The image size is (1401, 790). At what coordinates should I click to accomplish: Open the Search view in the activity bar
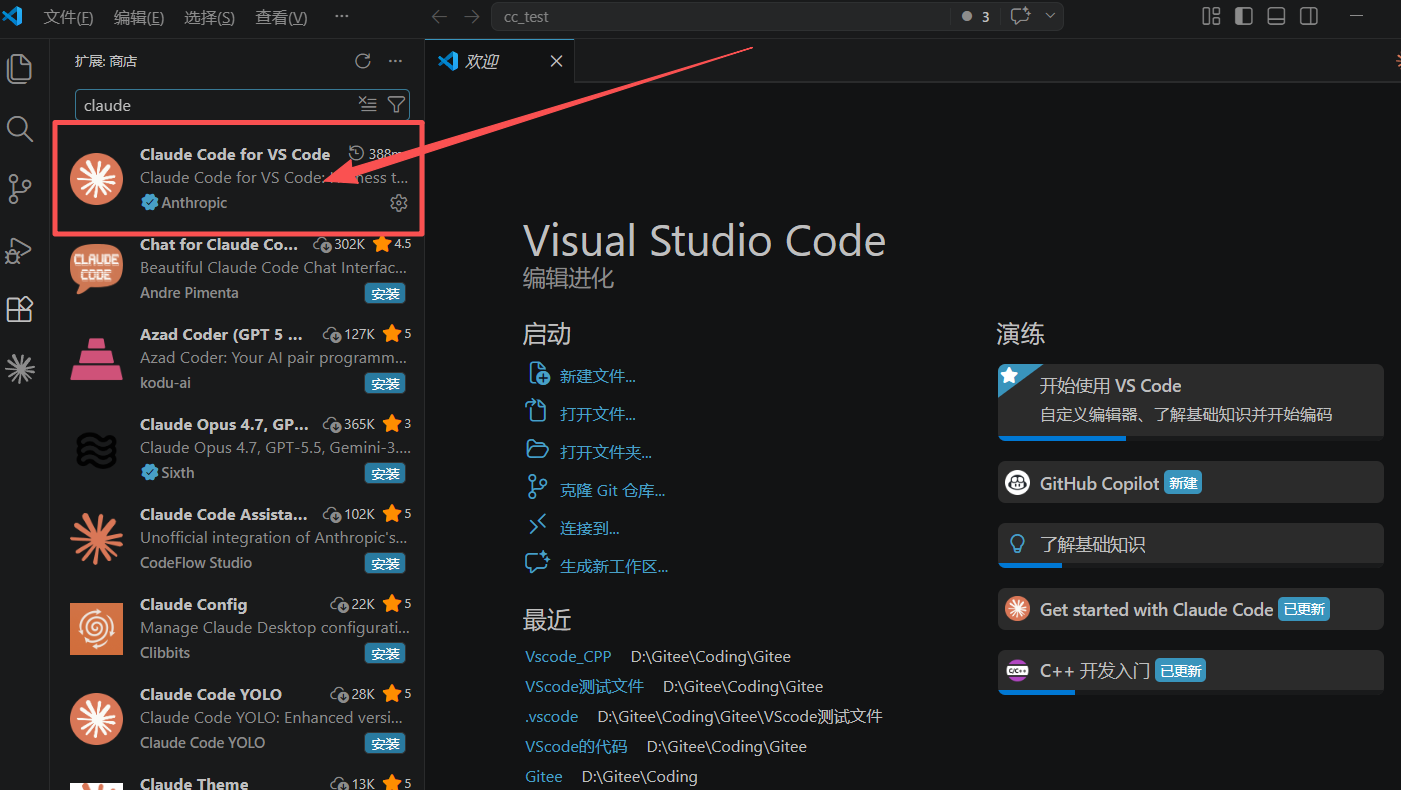(x=20, y=128)
